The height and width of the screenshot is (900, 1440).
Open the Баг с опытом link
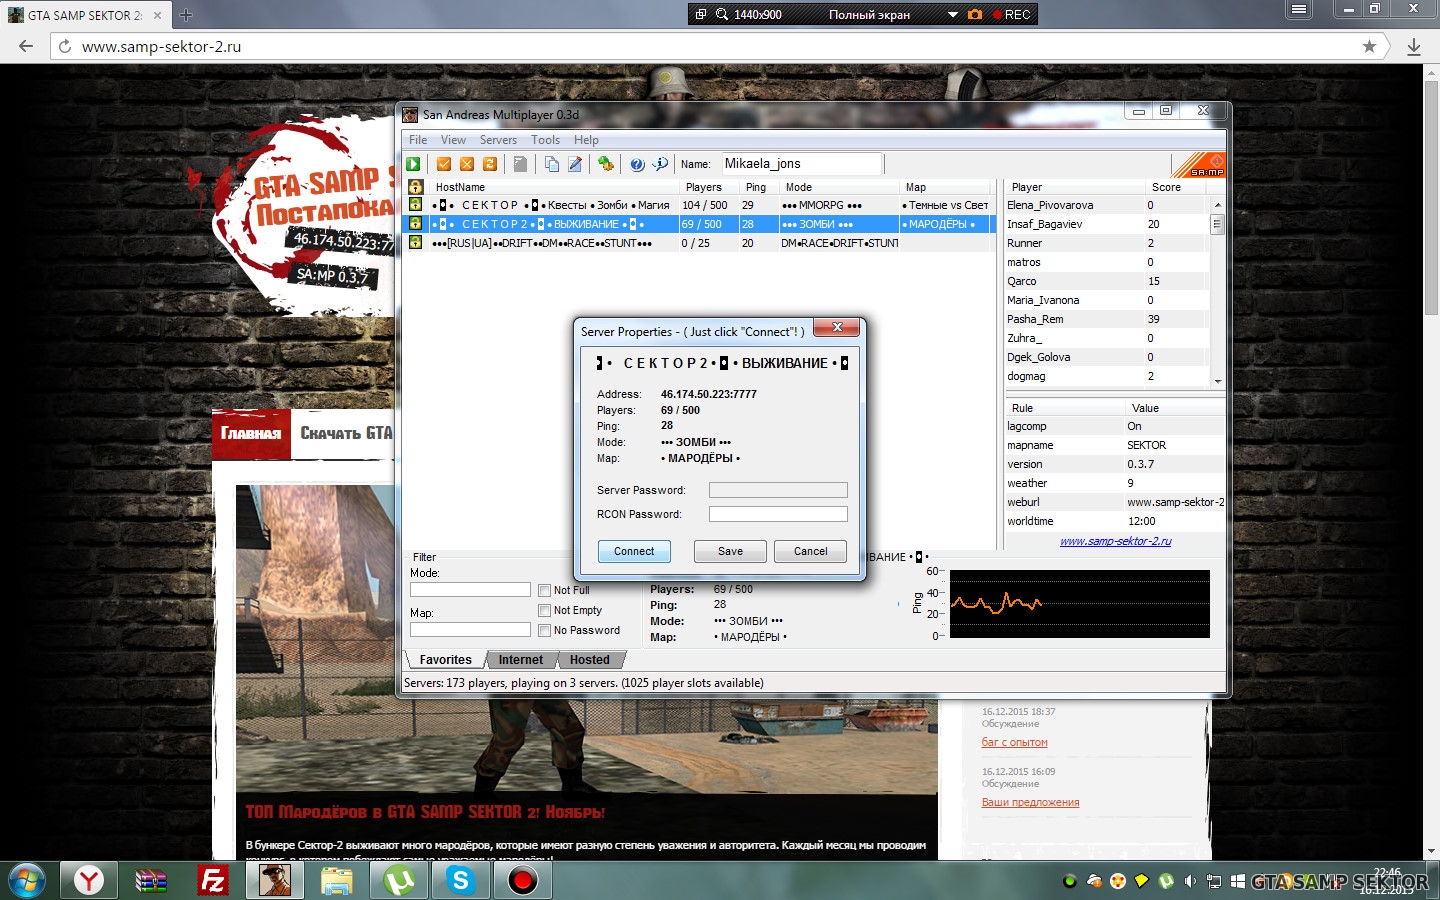coord(1014,742)
